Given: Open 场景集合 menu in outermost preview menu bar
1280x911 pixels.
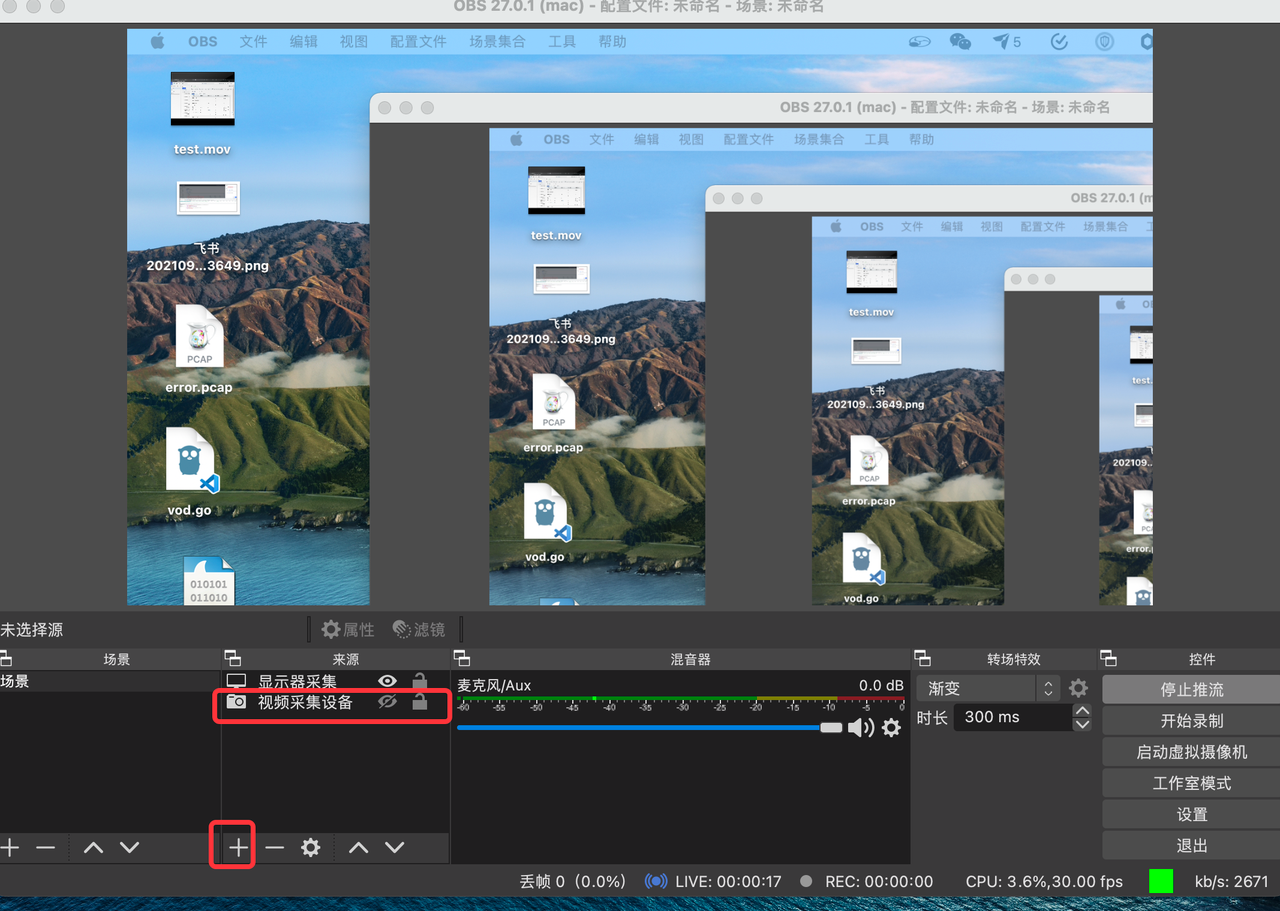Looking at the screenshot, I should [x=497, y=42].
